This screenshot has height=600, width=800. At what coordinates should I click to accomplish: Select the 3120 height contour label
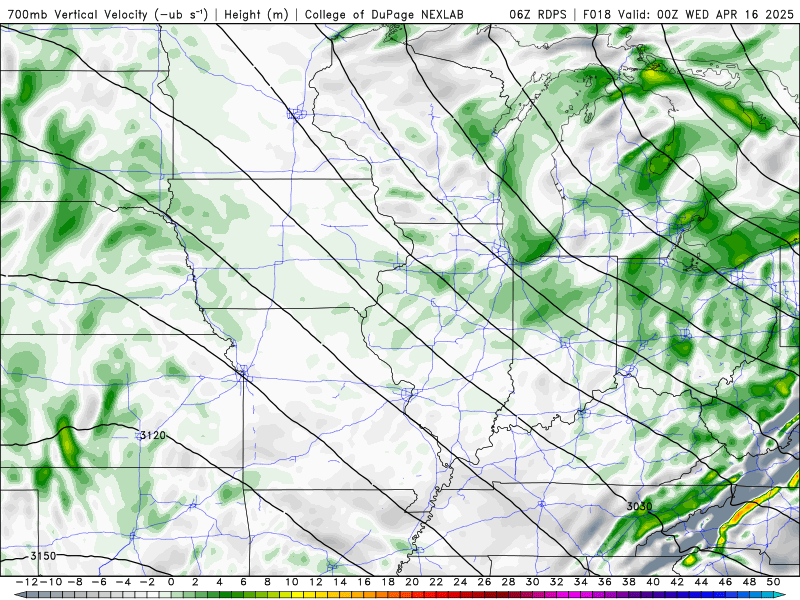tap(153, 435)
